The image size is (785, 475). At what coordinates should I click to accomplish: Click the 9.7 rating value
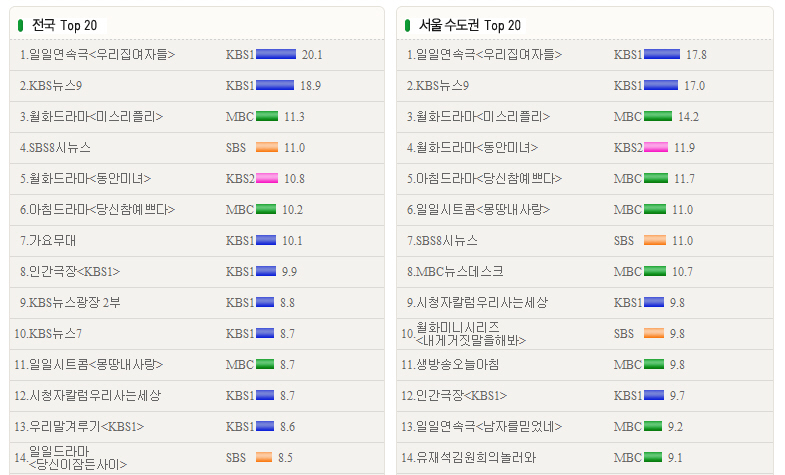pos(677,396)
